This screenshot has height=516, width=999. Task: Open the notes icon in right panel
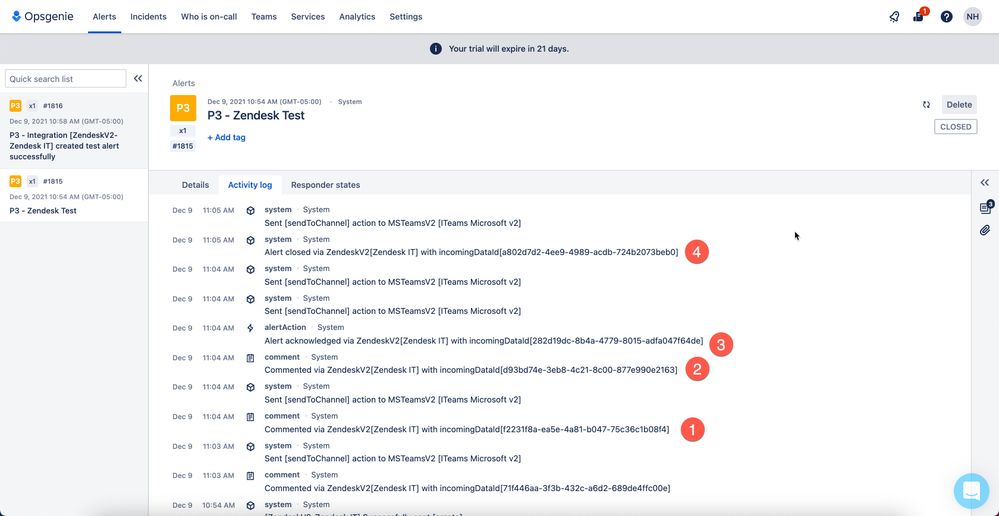(x=985, y=208)
